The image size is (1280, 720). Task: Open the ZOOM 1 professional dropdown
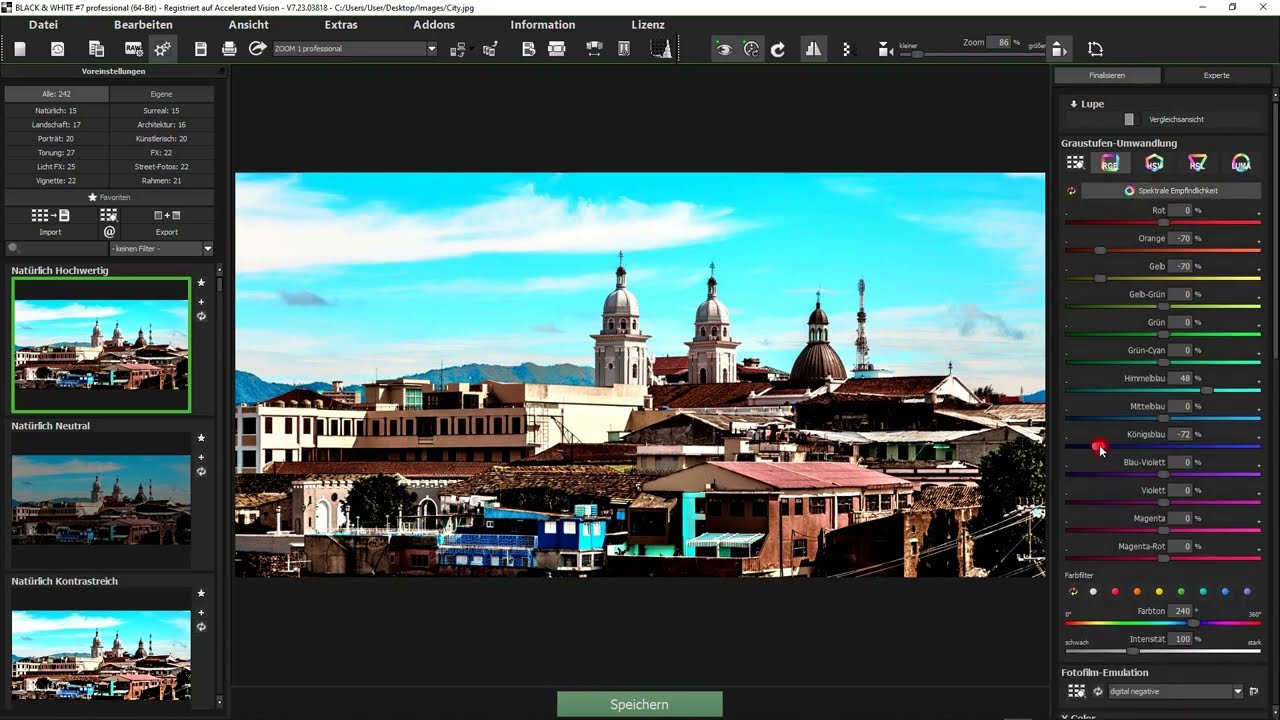point(355,49)
